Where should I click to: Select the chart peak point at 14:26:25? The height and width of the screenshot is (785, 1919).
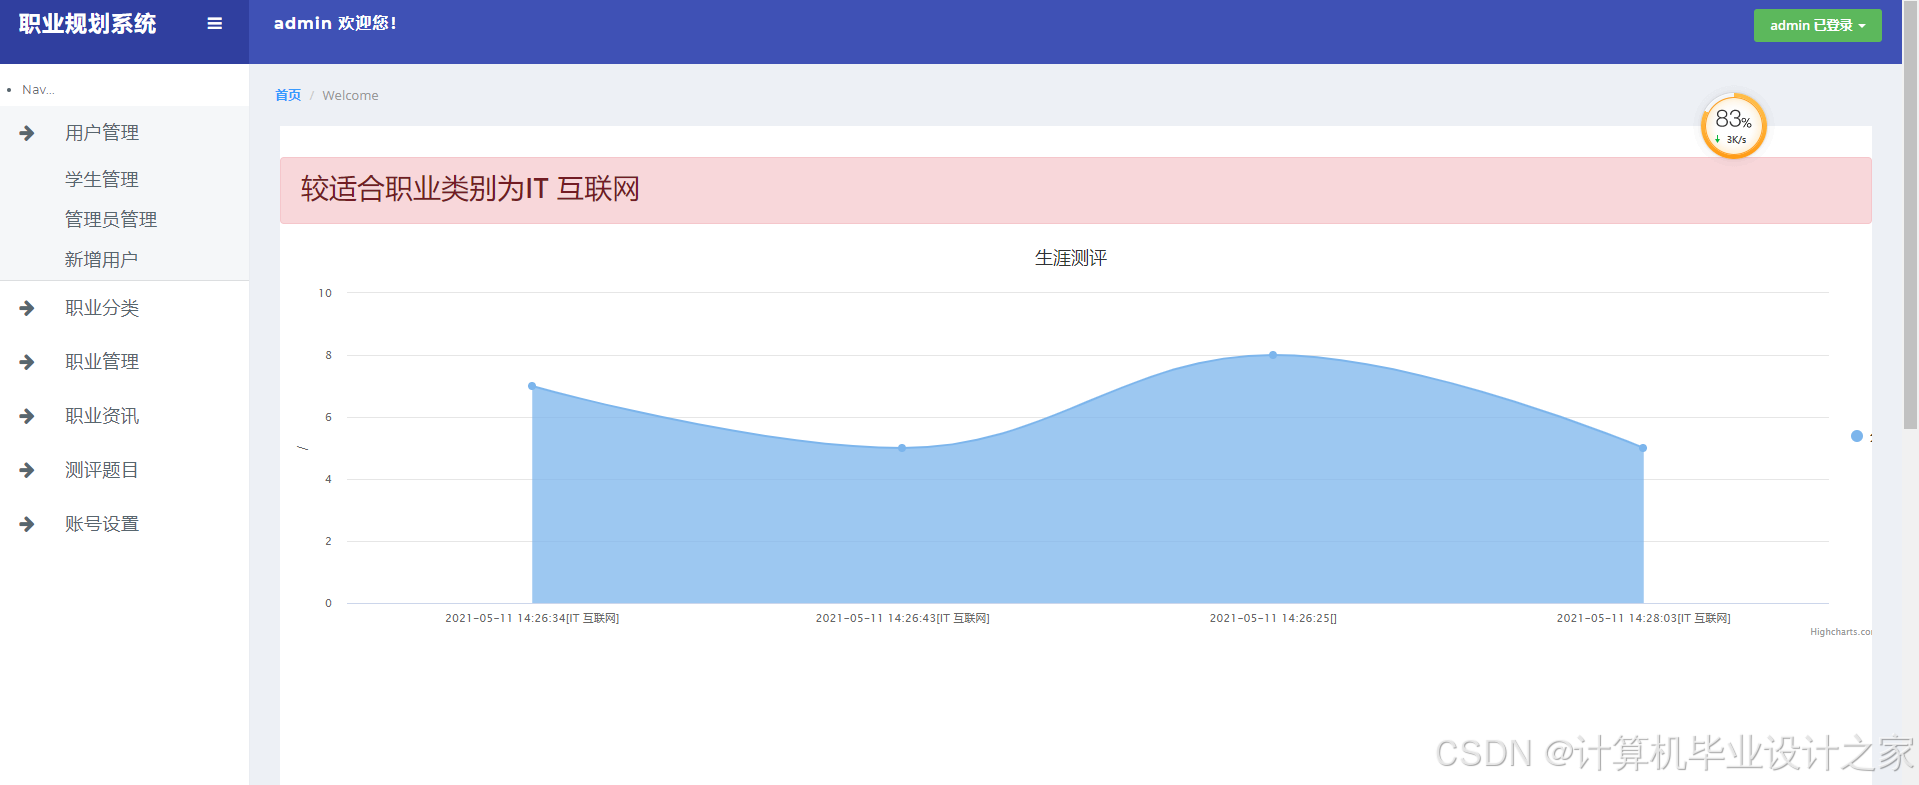(1273, 355)
